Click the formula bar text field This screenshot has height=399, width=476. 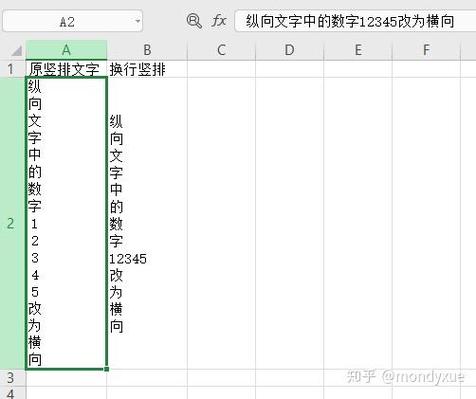coord(355,21)
